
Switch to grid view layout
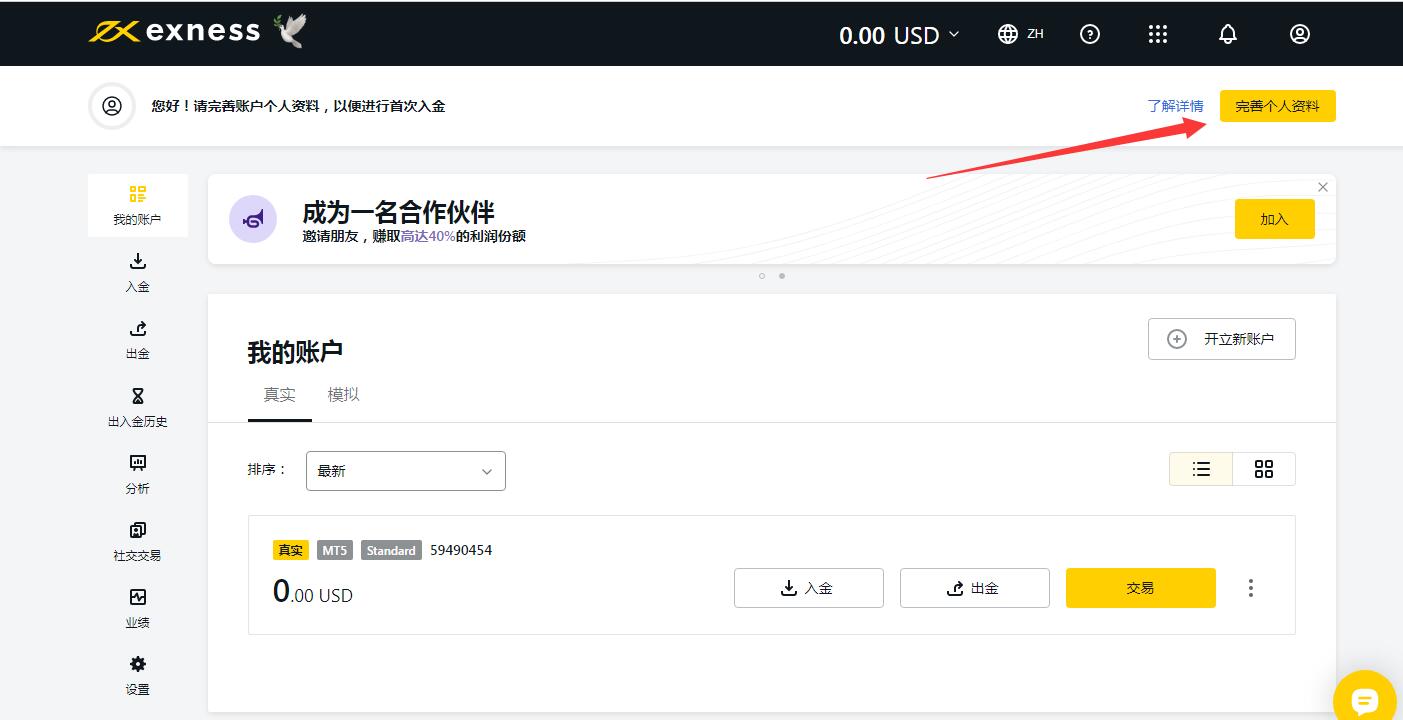click(x=1264, y=469)
